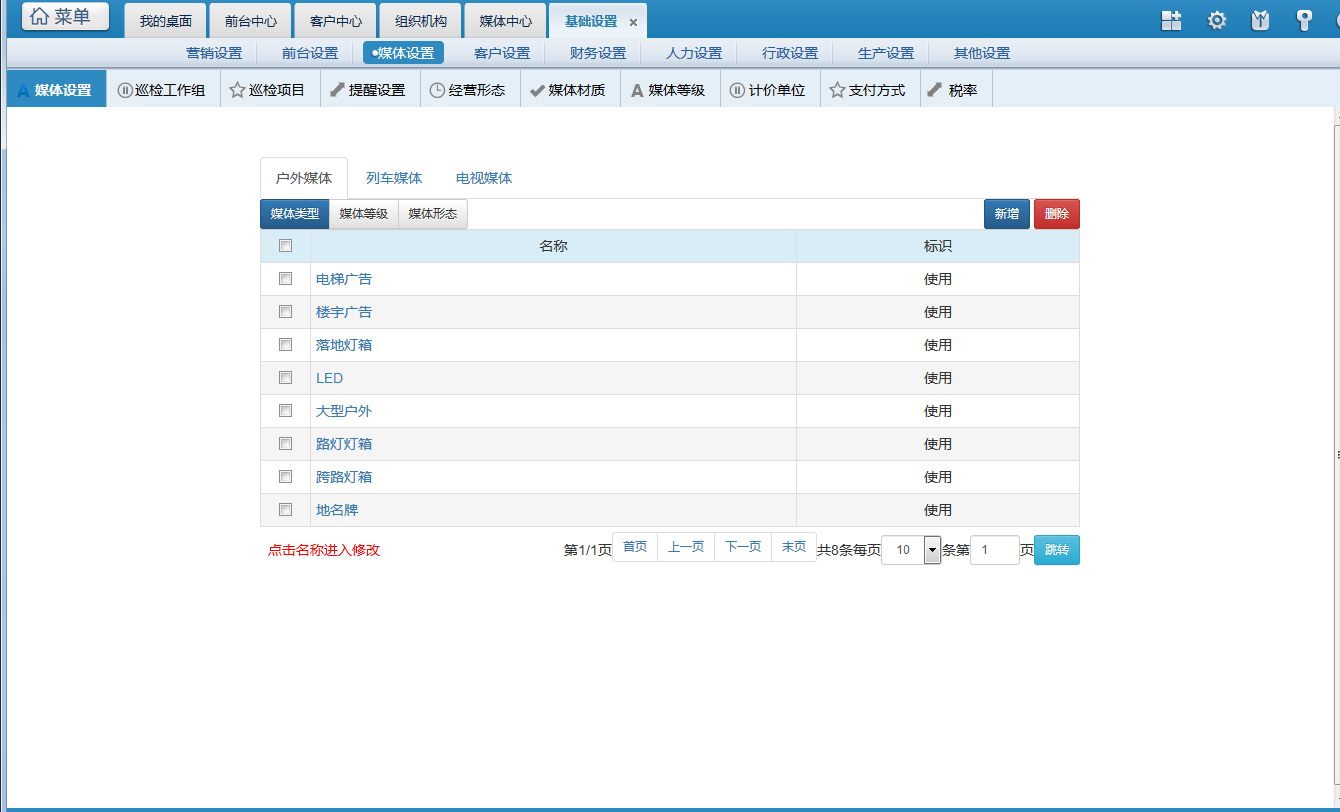Check the box for LED row

pos(285,377)
